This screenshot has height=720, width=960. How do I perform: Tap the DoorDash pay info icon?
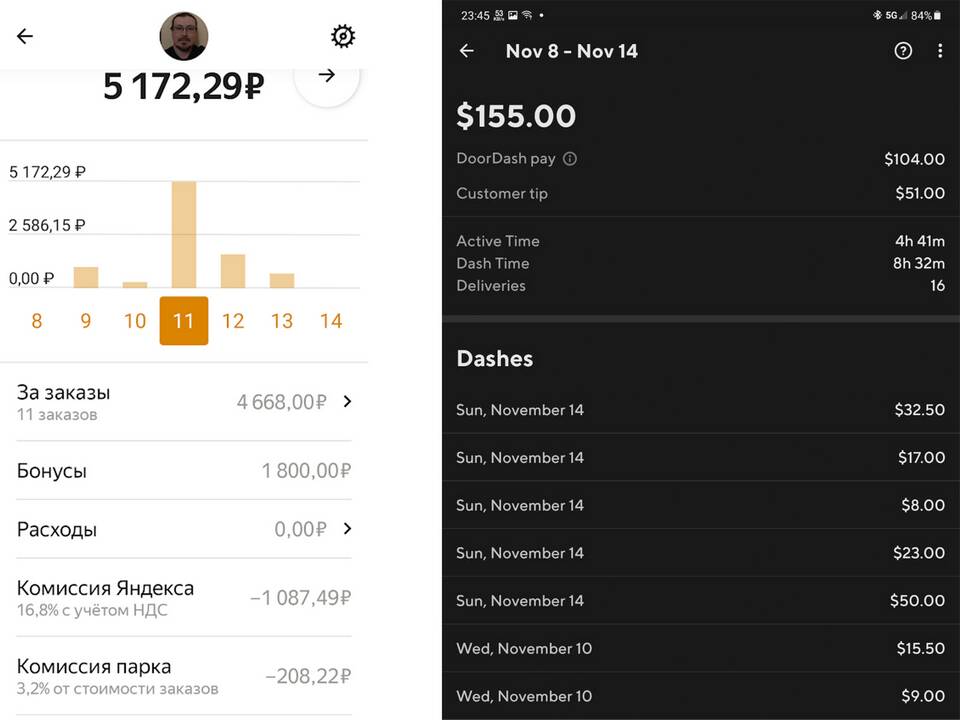(569, 159)
